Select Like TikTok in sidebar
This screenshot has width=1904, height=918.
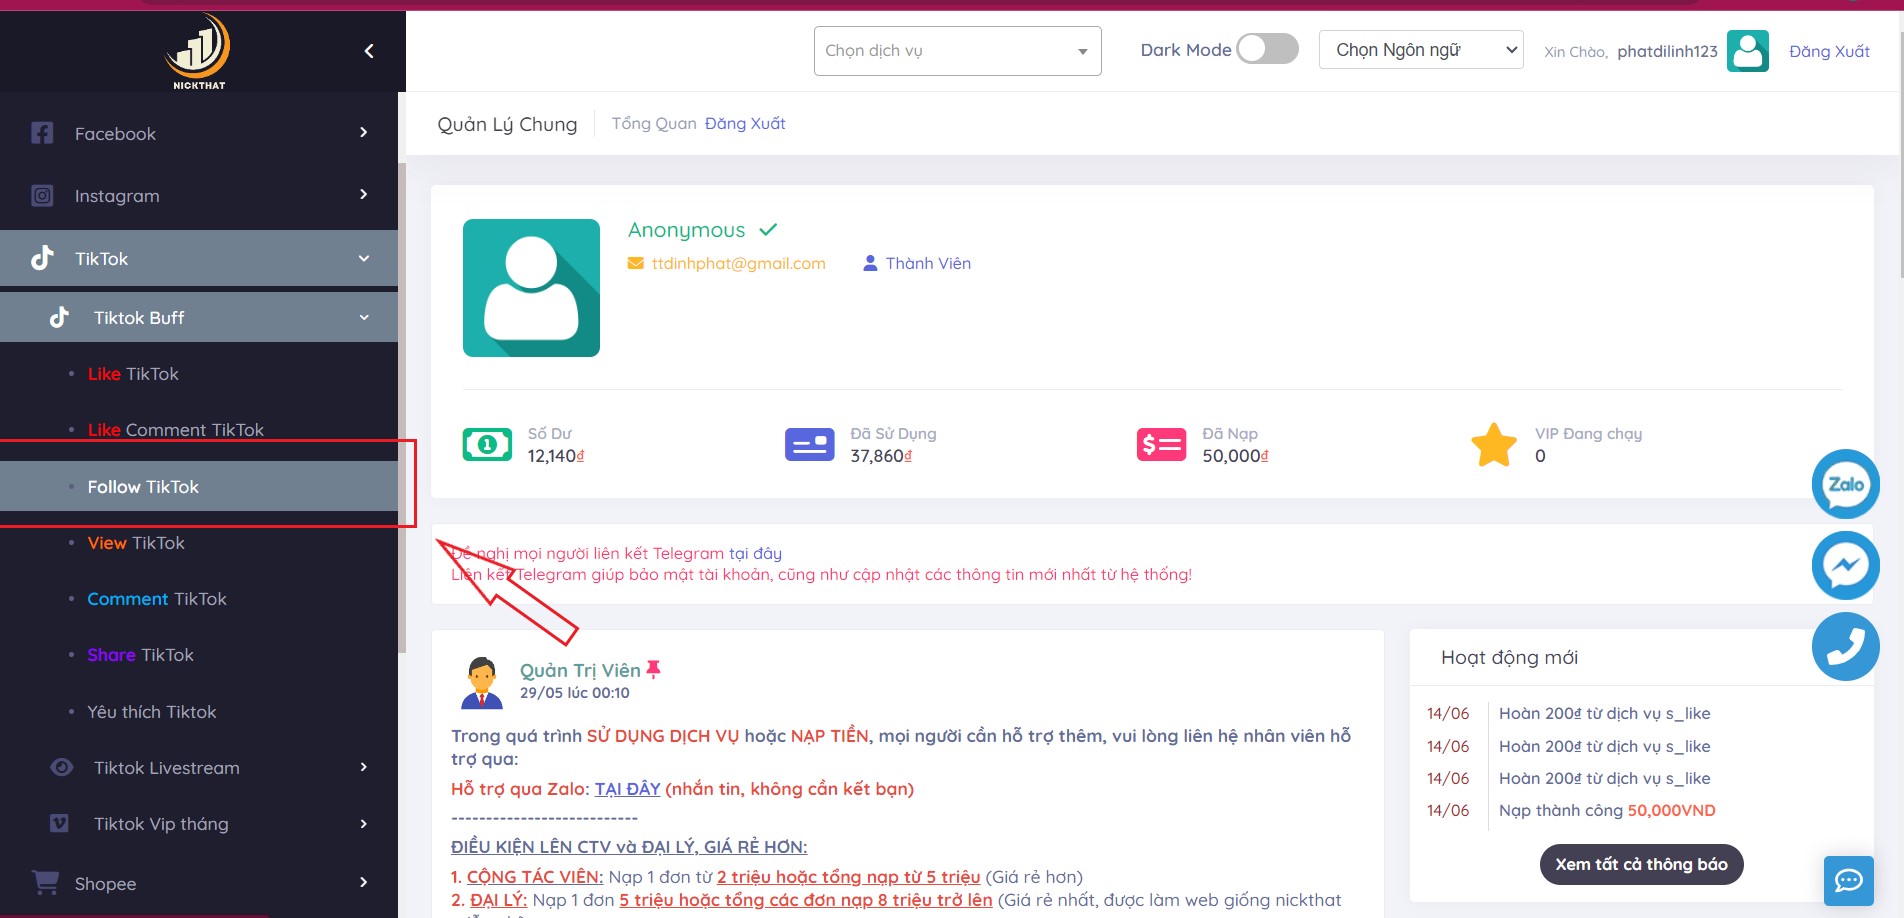point(133,374)
